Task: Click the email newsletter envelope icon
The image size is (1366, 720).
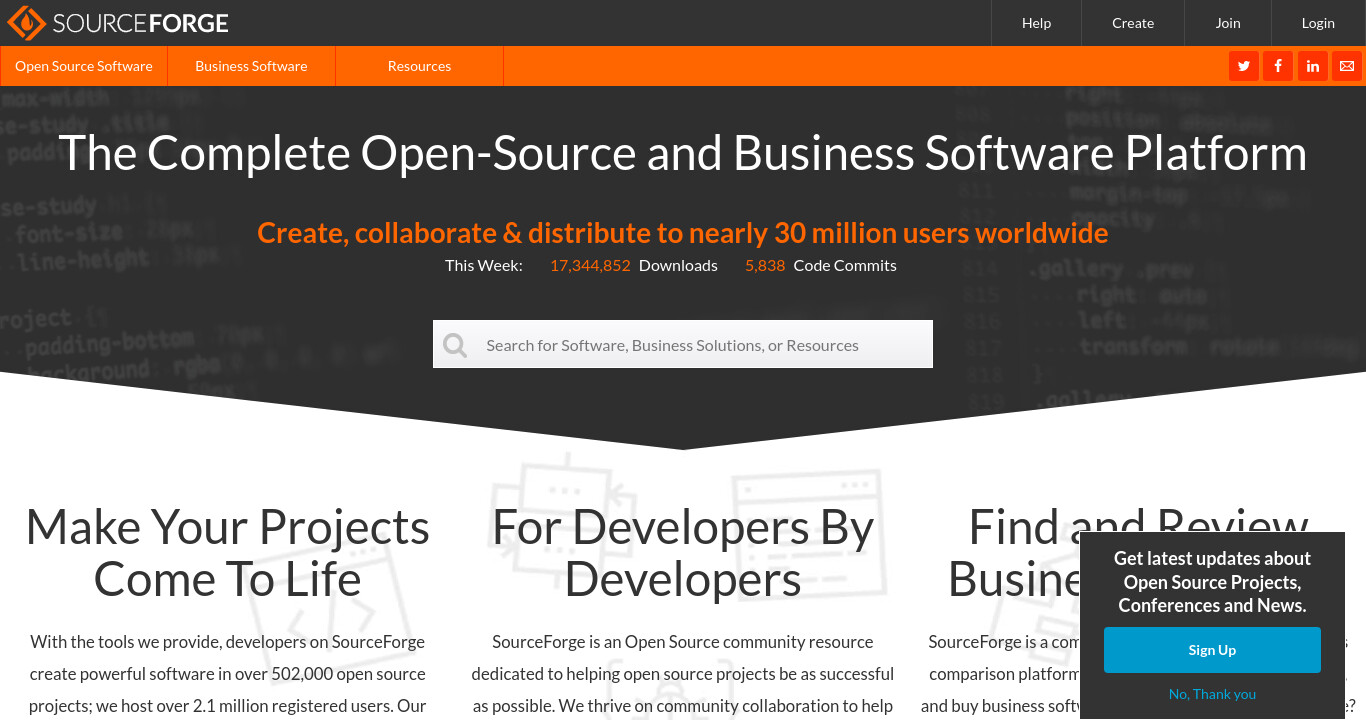Action: point(1347,66)
